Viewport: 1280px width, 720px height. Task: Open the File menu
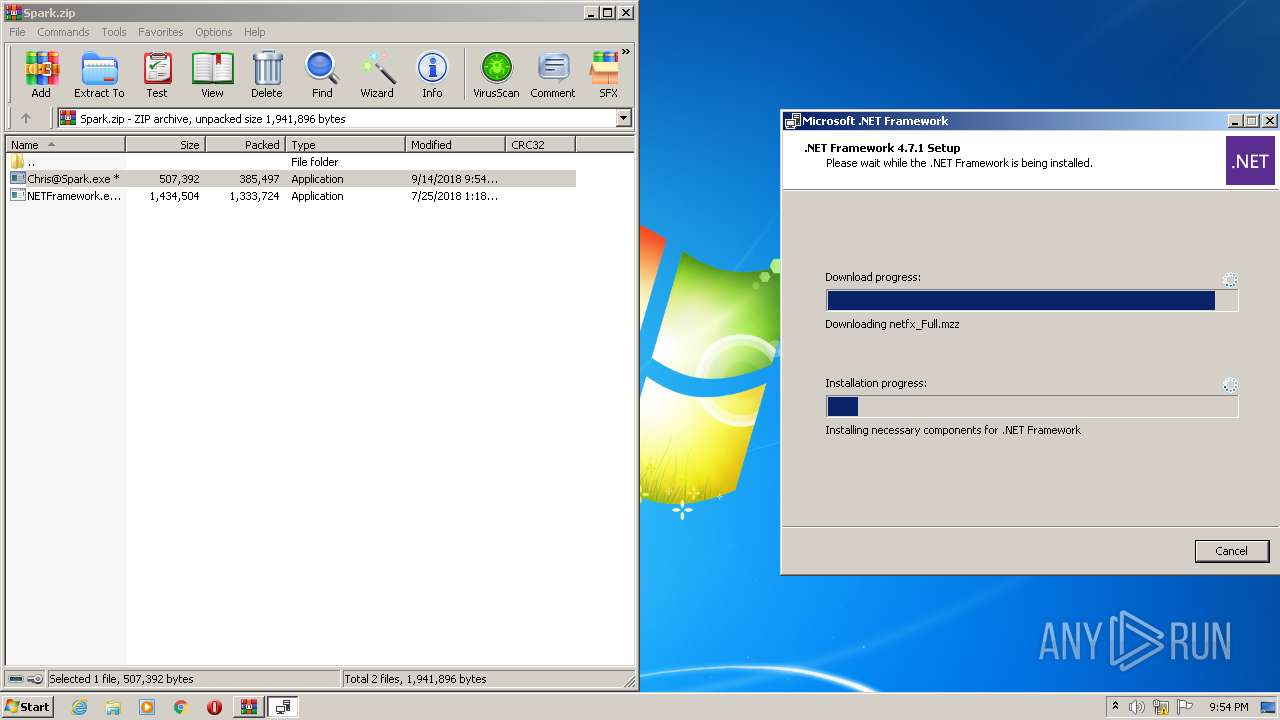[18, 32]
